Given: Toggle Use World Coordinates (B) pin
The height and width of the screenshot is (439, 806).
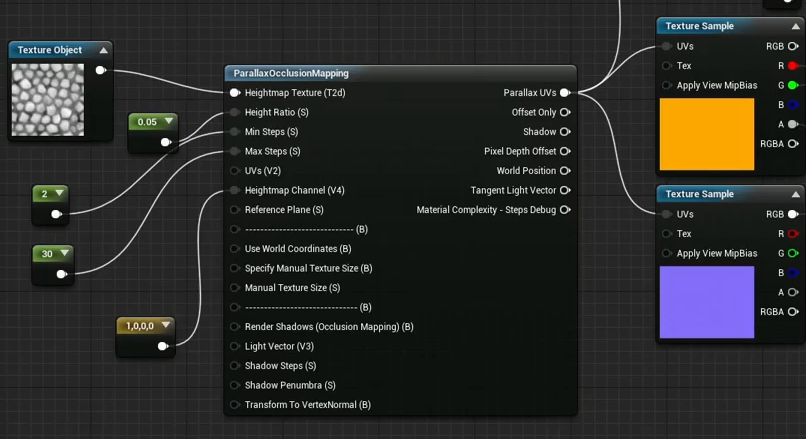Looking at the screenshot, I should pos(235,249).
